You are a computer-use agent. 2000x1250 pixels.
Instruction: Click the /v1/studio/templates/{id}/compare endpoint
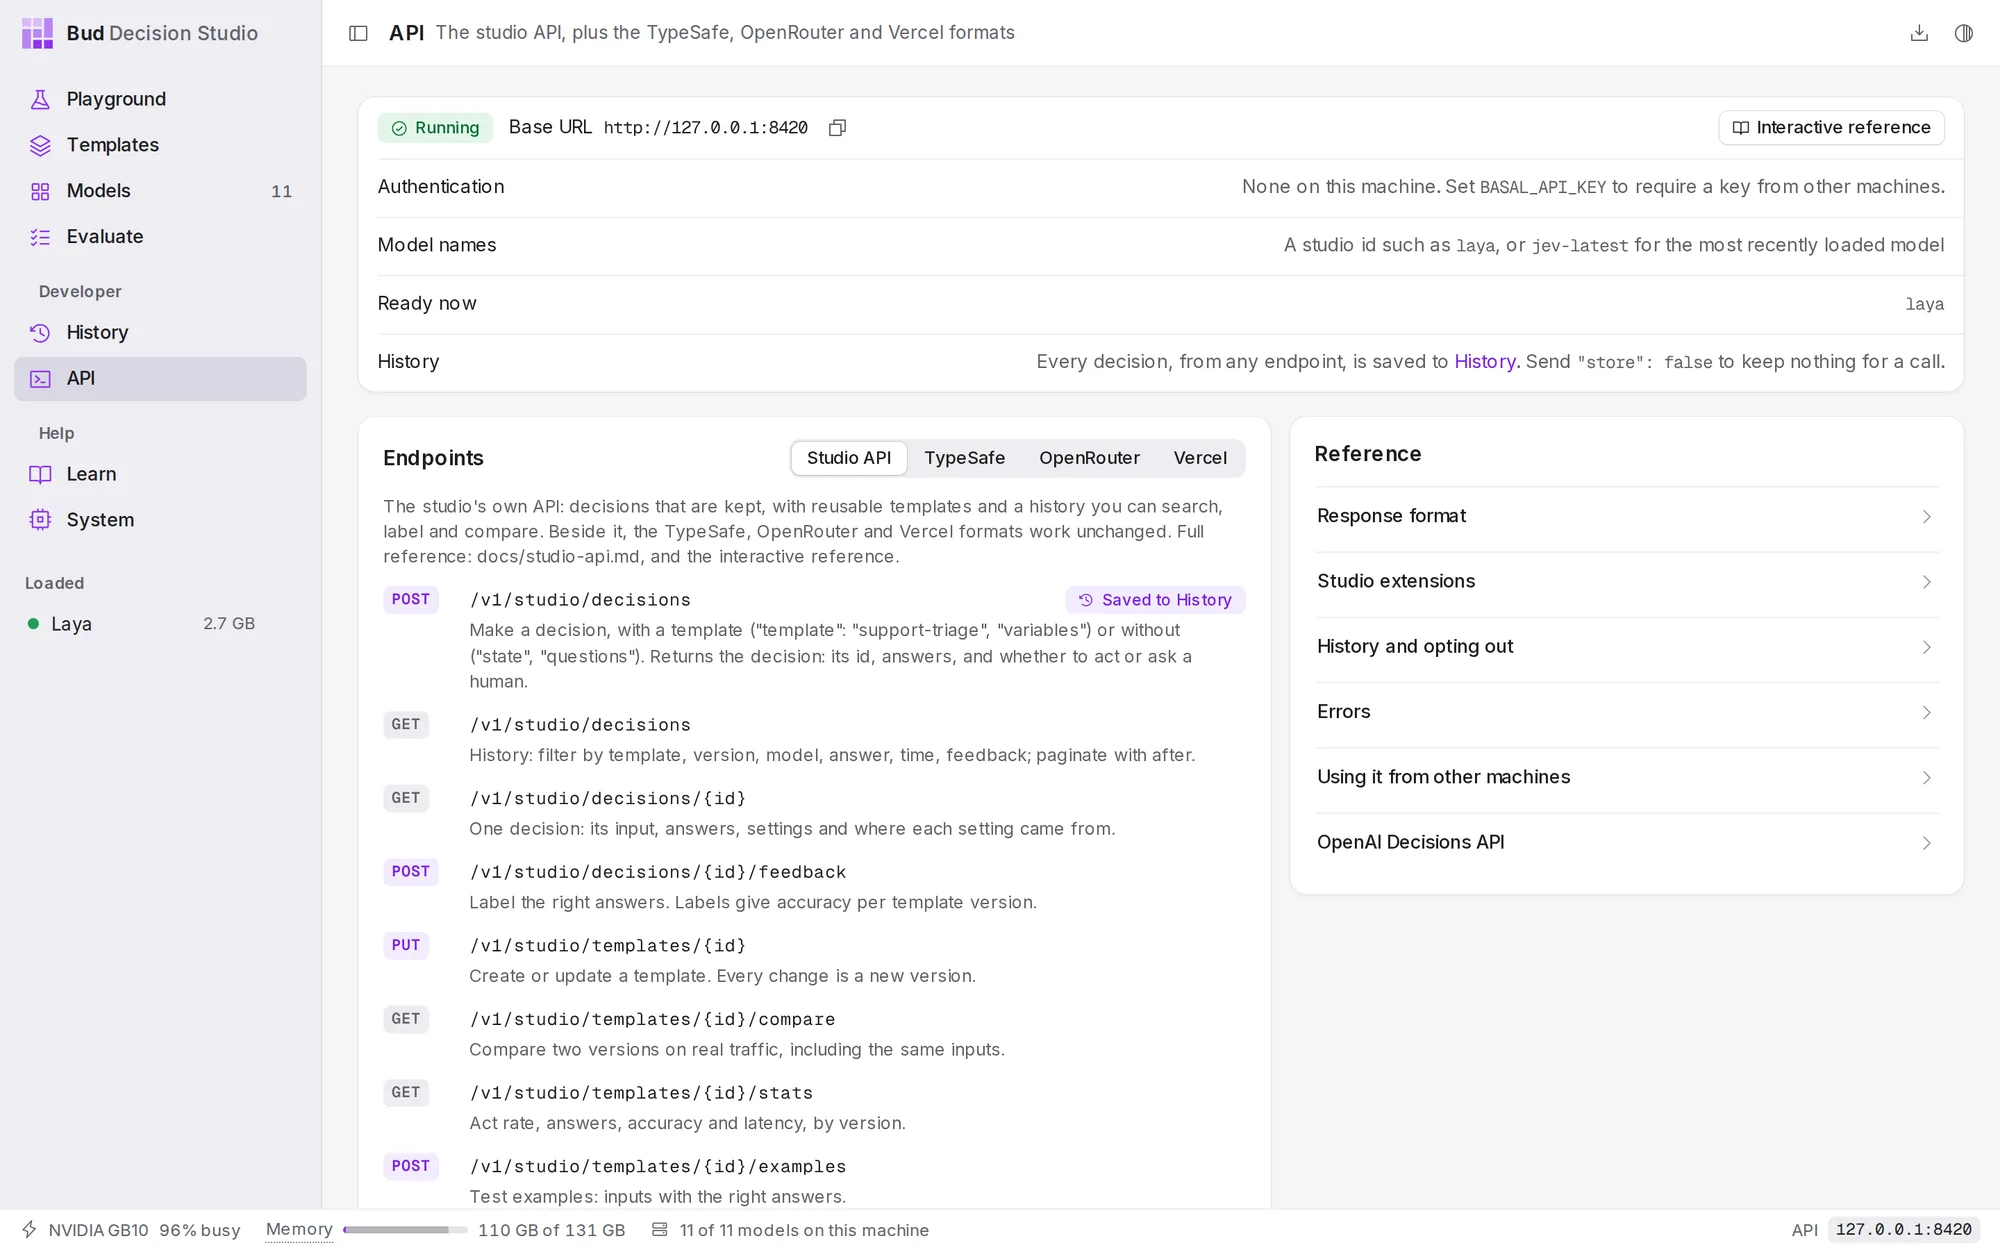(x=652, y=1020)
